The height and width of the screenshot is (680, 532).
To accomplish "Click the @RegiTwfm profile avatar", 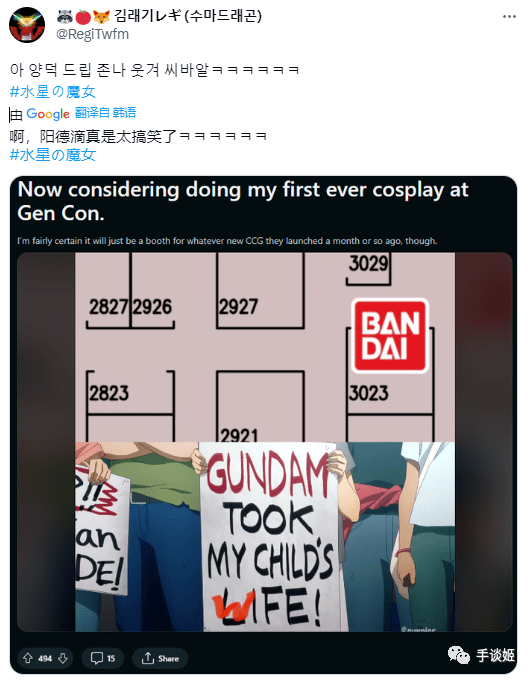I will (x=27, y=25).
